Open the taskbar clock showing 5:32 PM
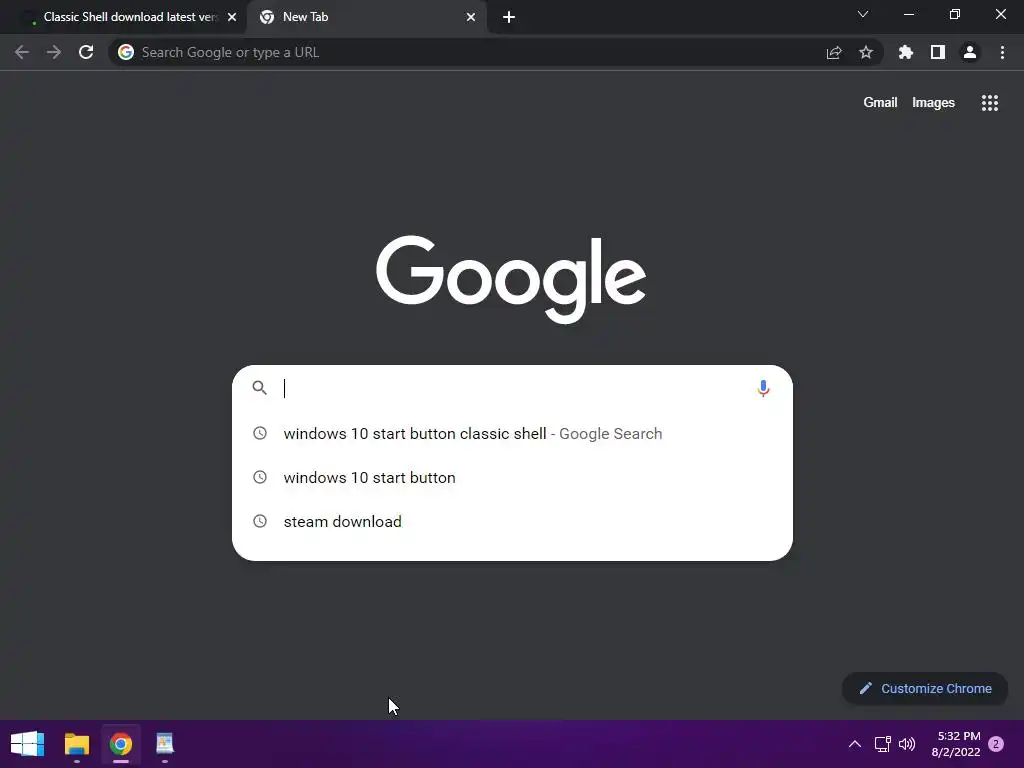The height and width of the screenshot is (768, 1024). coord(955,744)
